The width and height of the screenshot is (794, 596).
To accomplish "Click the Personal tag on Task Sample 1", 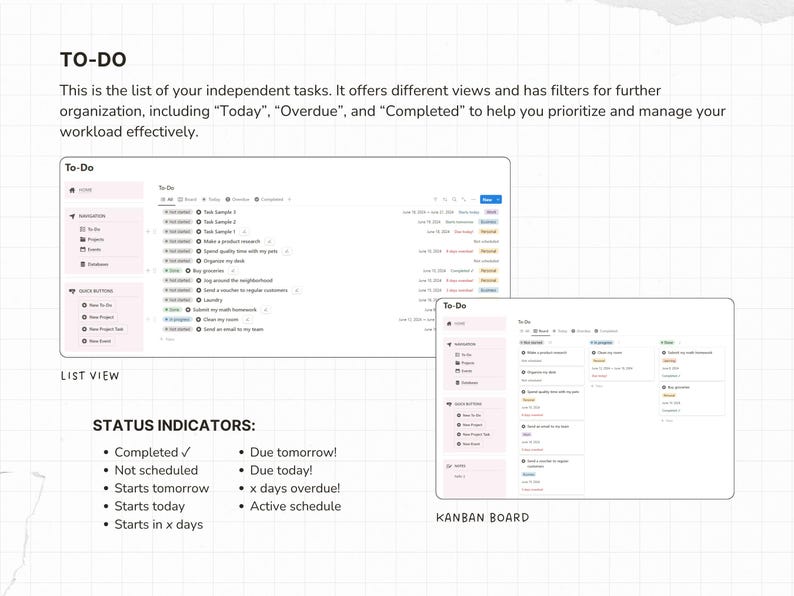I will coord(489,231).
